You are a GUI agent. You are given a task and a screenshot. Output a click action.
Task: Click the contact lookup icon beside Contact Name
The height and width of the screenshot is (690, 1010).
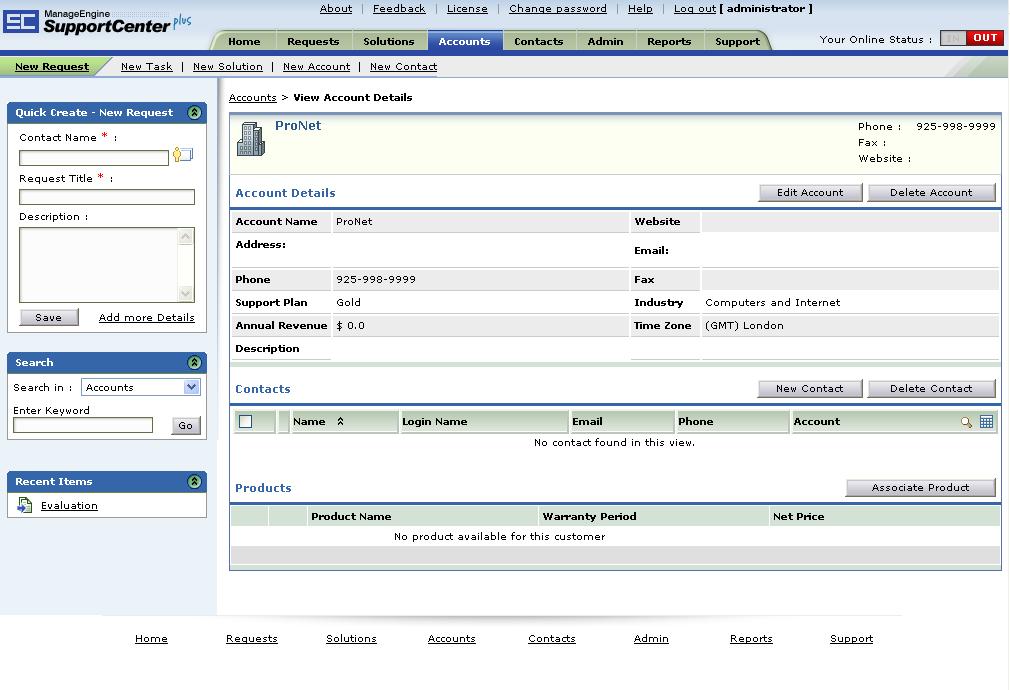[x=182, y=155]
